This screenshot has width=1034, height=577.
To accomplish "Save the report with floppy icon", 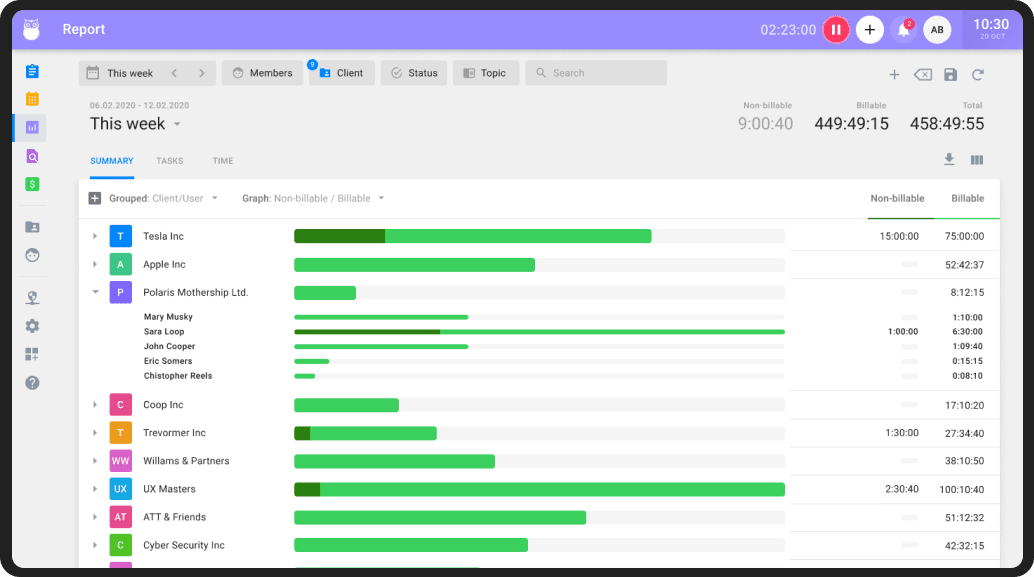I will point(950,75).
